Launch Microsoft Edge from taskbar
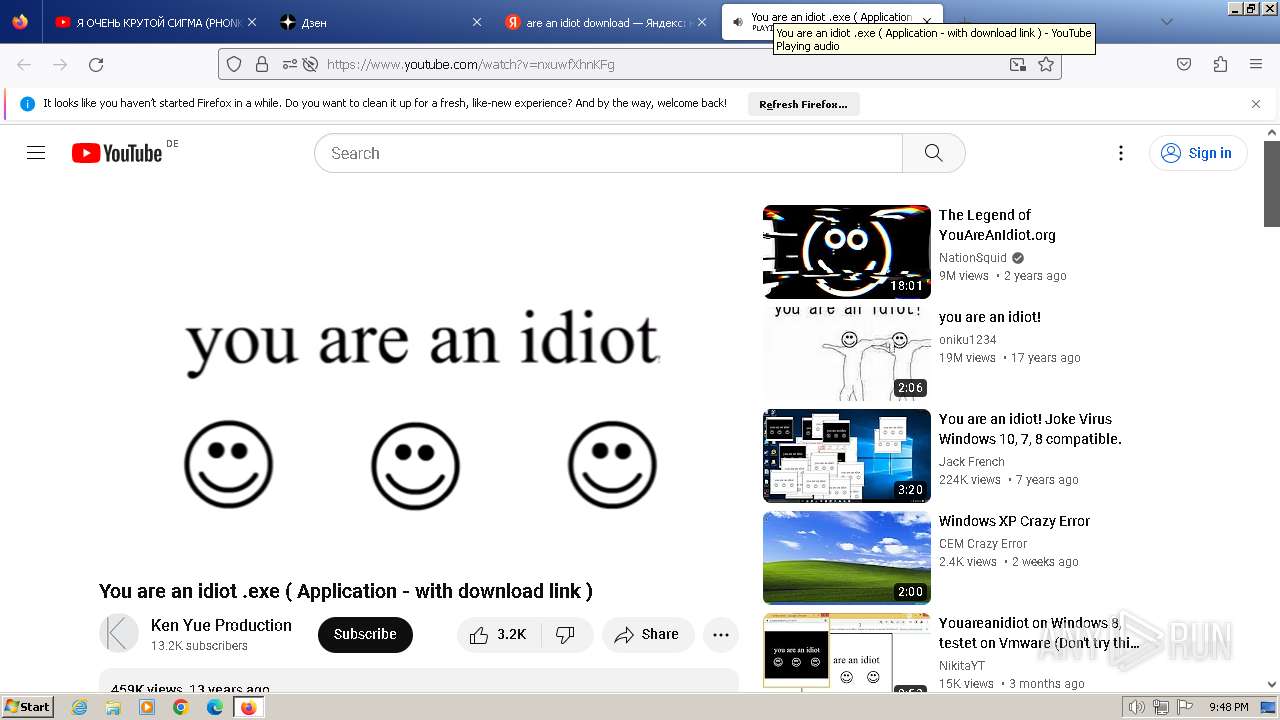Screen dimensions: 1280x720 (x=215, y=707)
